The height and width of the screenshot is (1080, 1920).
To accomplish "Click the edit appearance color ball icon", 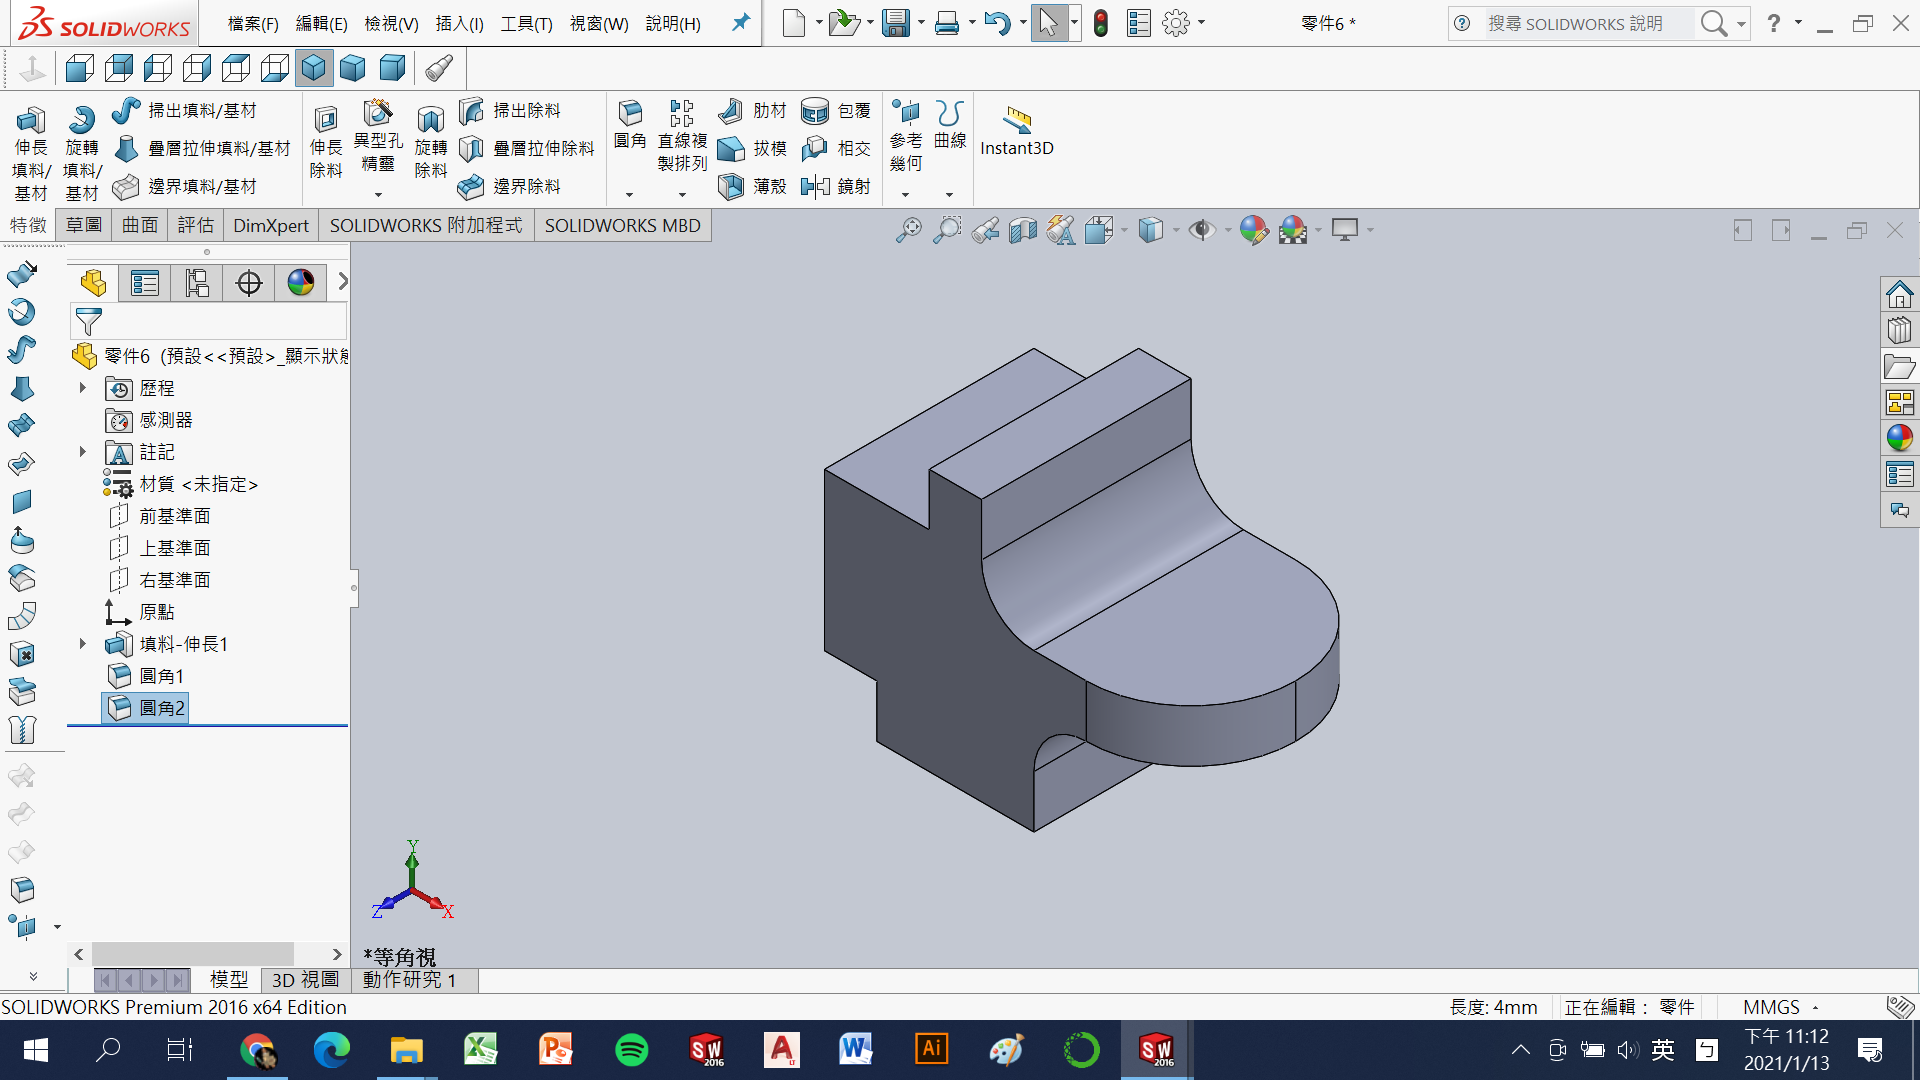I will tap(1253, 230).
